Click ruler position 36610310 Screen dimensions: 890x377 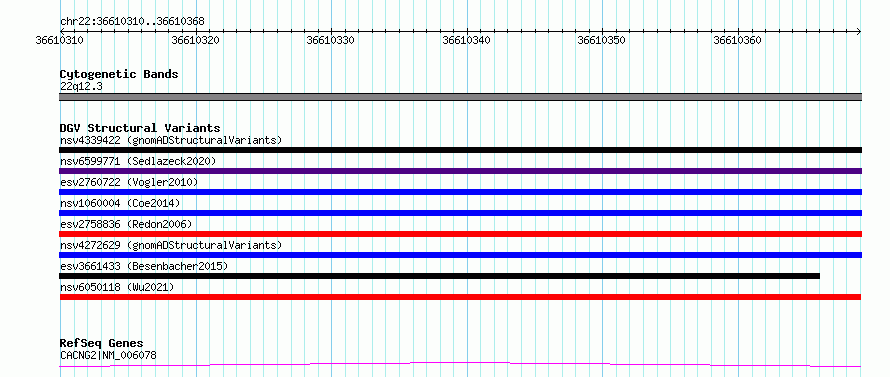(x=60, y=41)
